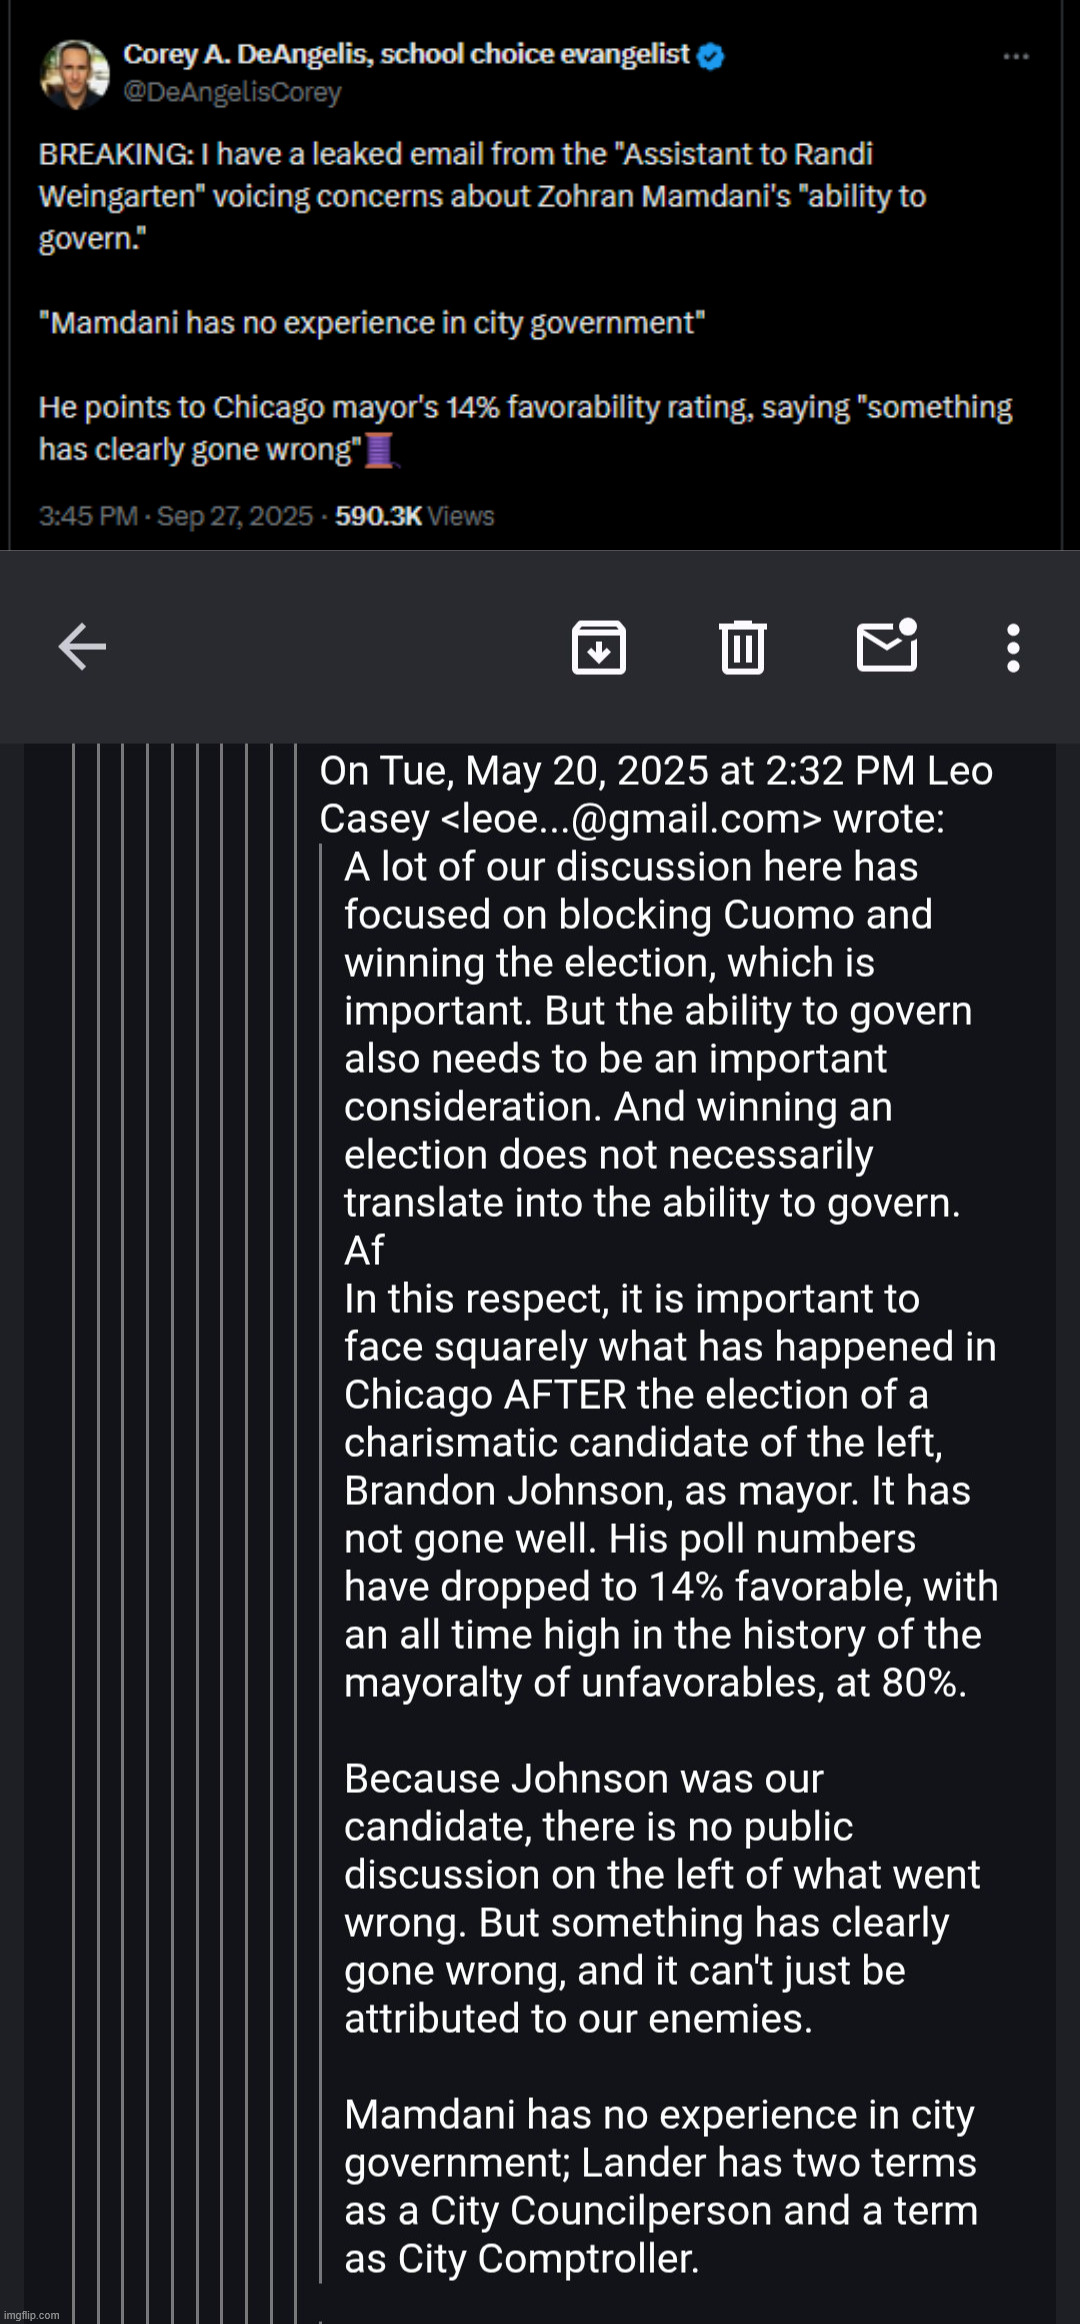Archive this email with the archive icon
This screenshot has height=2324, width=1080.
[x=598, y=647]
